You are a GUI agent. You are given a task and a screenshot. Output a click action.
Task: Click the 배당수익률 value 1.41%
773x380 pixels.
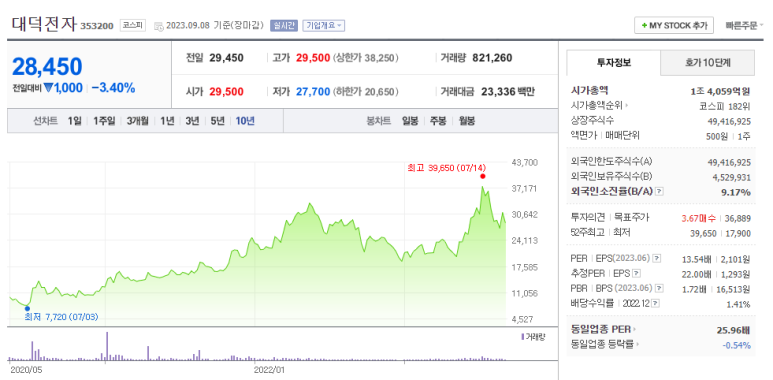(x=738, y=304)
